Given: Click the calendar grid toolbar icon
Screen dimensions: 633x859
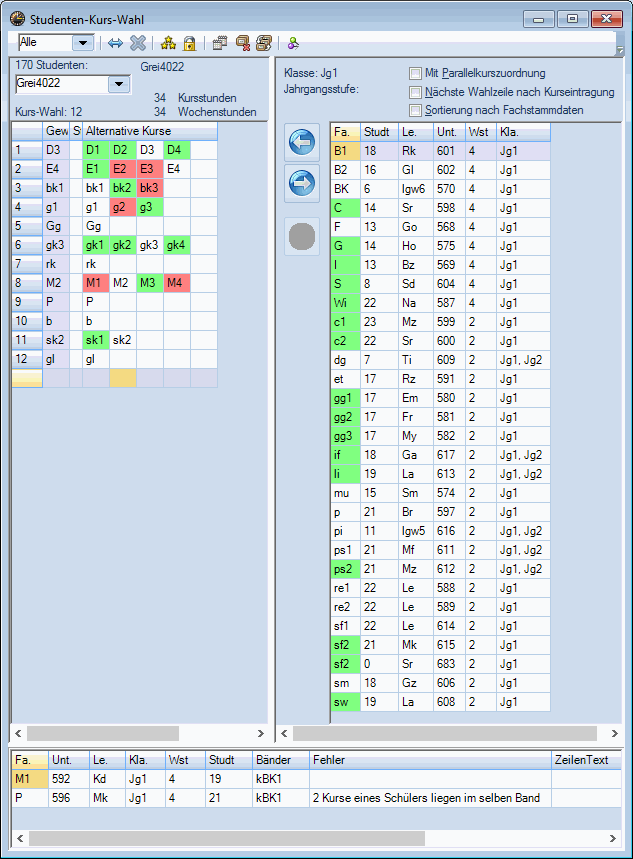Looking at the screenshot, I should tap(219, 43).
